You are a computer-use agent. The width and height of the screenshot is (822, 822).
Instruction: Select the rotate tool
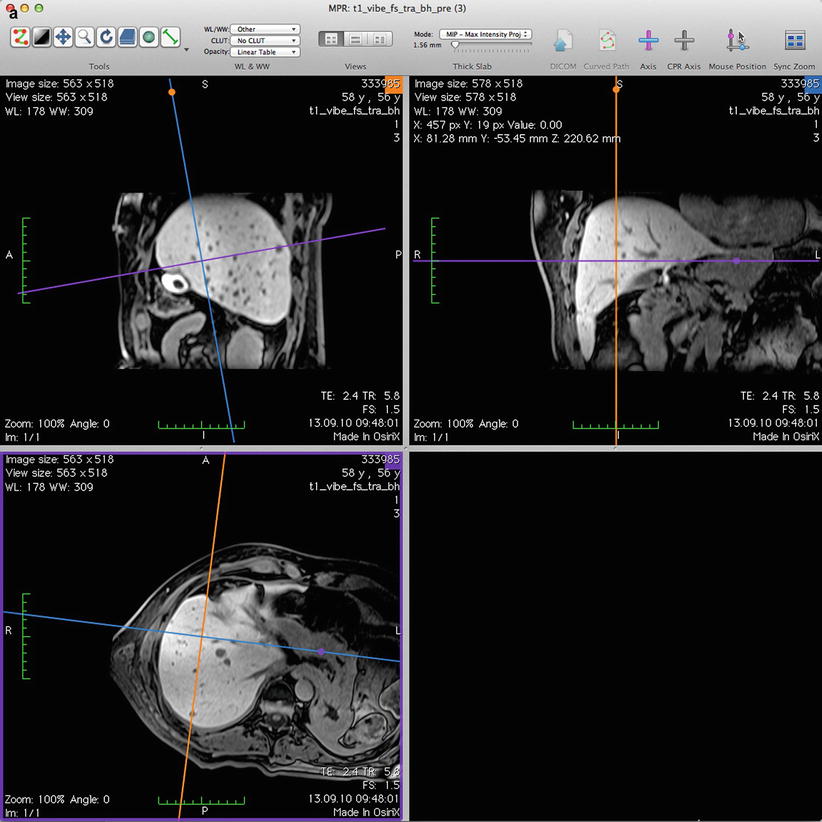106,38
